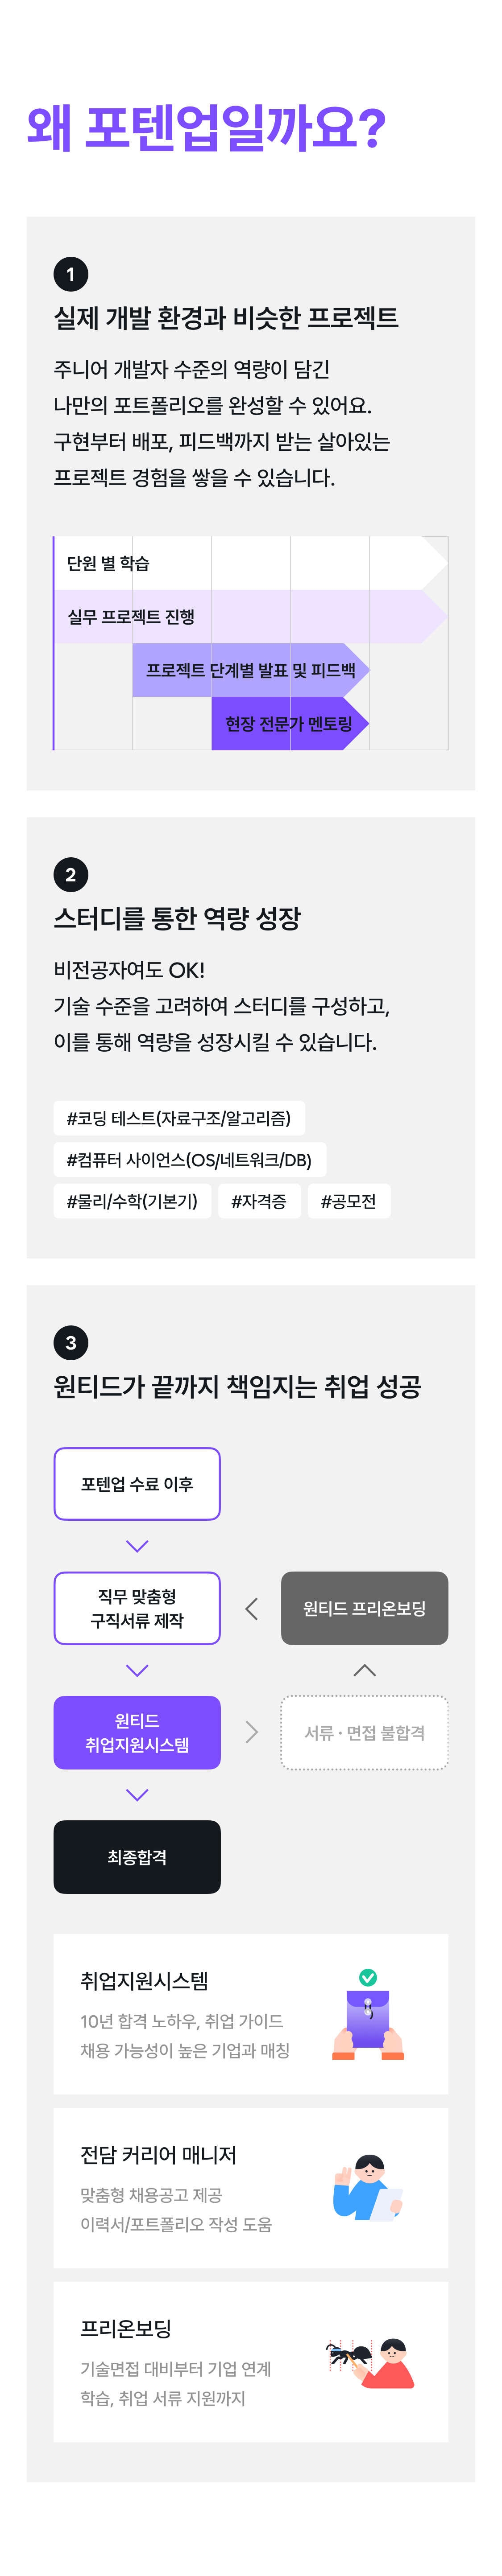The image size is (502, 2576).
Task: Click the 포텐업 수료 이후 box
Action: [x=137, y=1484]
